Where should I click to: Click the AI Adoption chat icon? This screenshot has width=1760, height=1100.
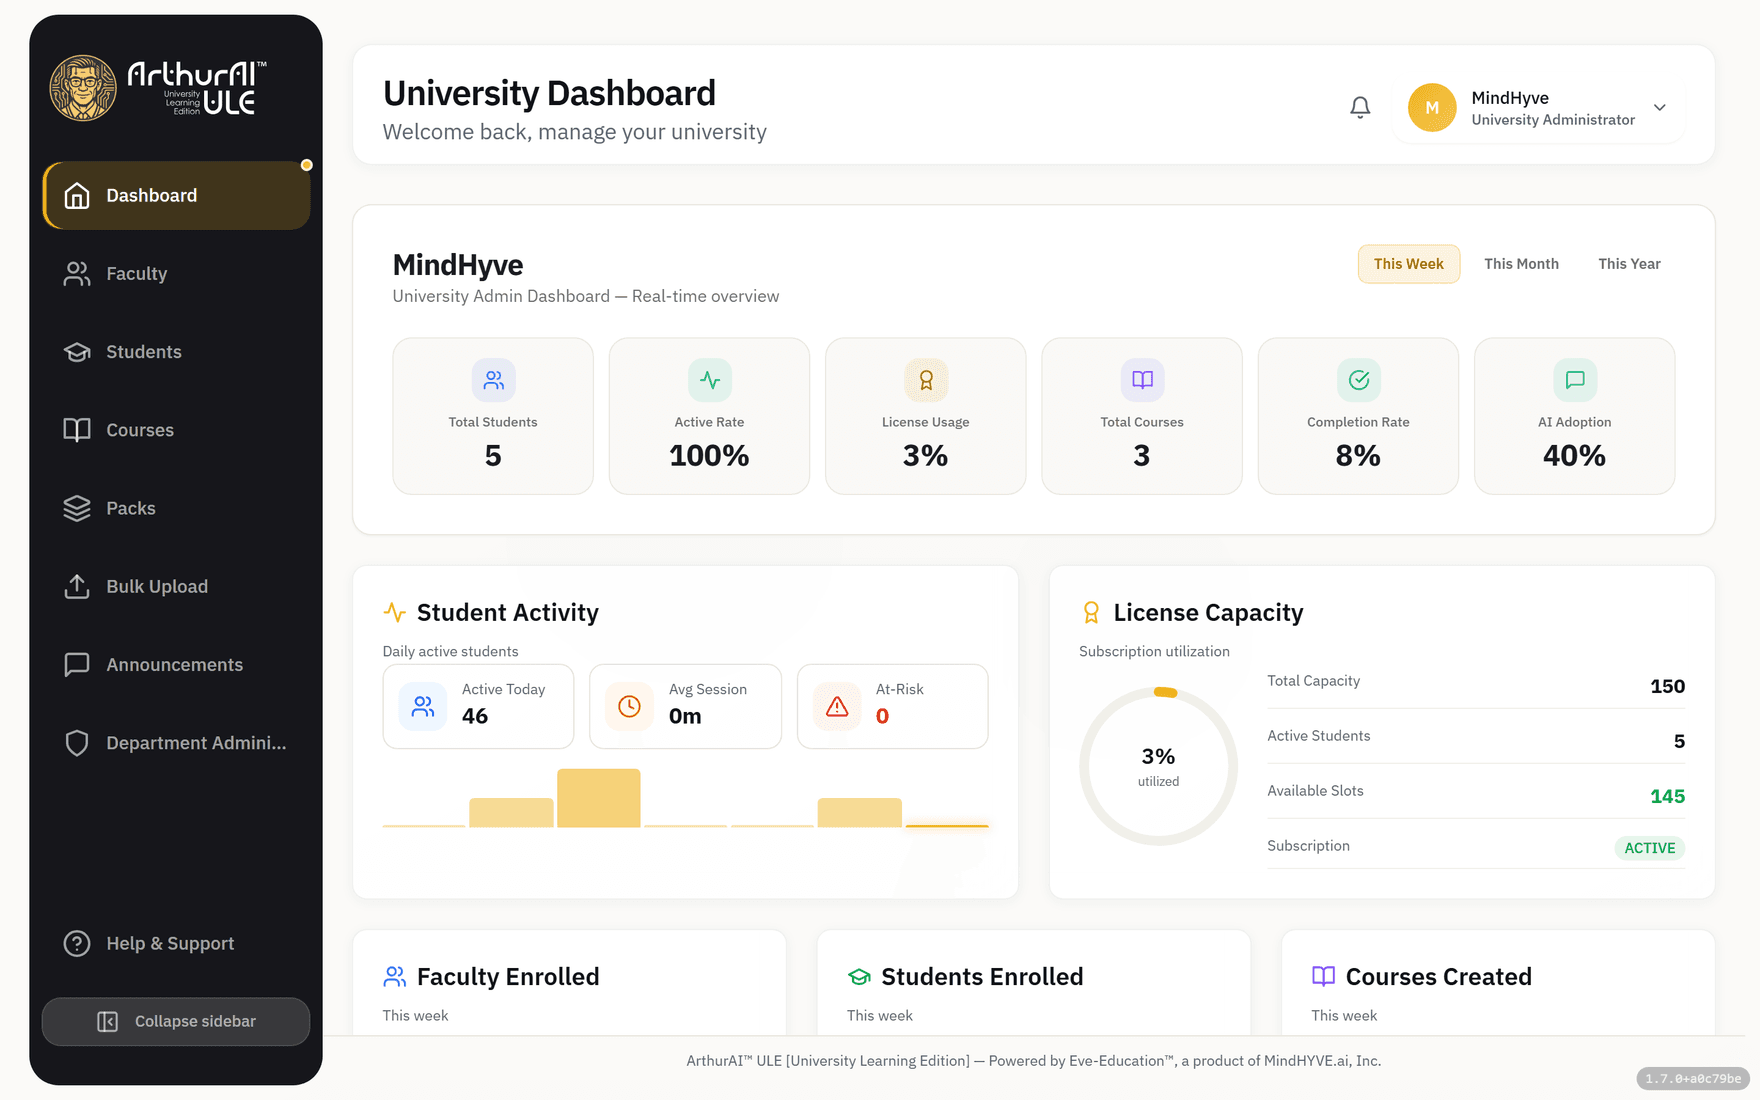(x=1575, y=380)
